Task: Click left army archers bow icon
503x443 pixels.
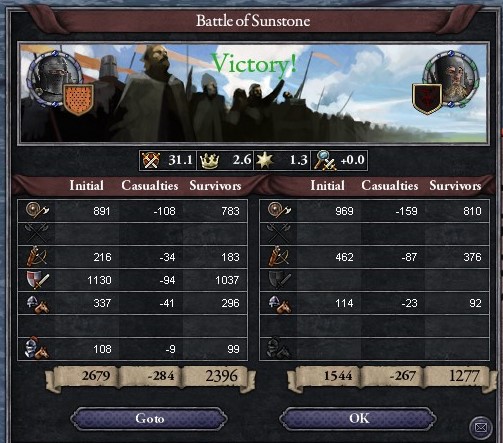Action: click(37, 257)
